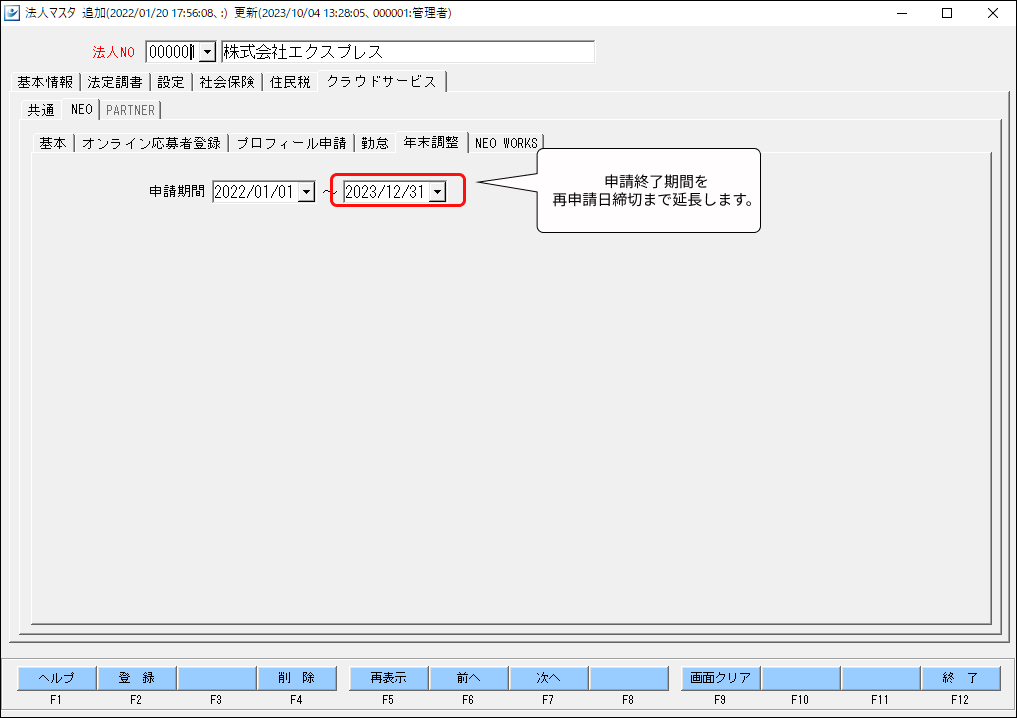Viewport: 1017px width, 718px height.
Task: Switch to the 共通 sub-tab
Action: (41, 110)
